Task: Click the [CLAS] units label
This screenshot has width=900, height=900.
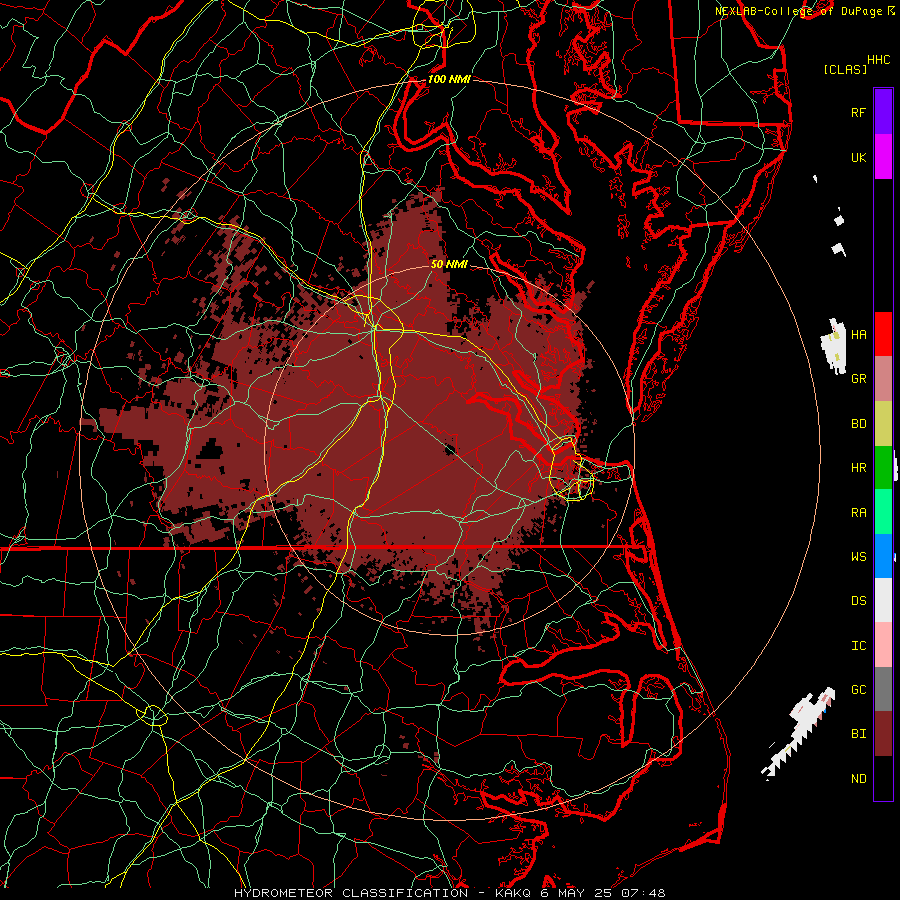Action: coord(845,70)
